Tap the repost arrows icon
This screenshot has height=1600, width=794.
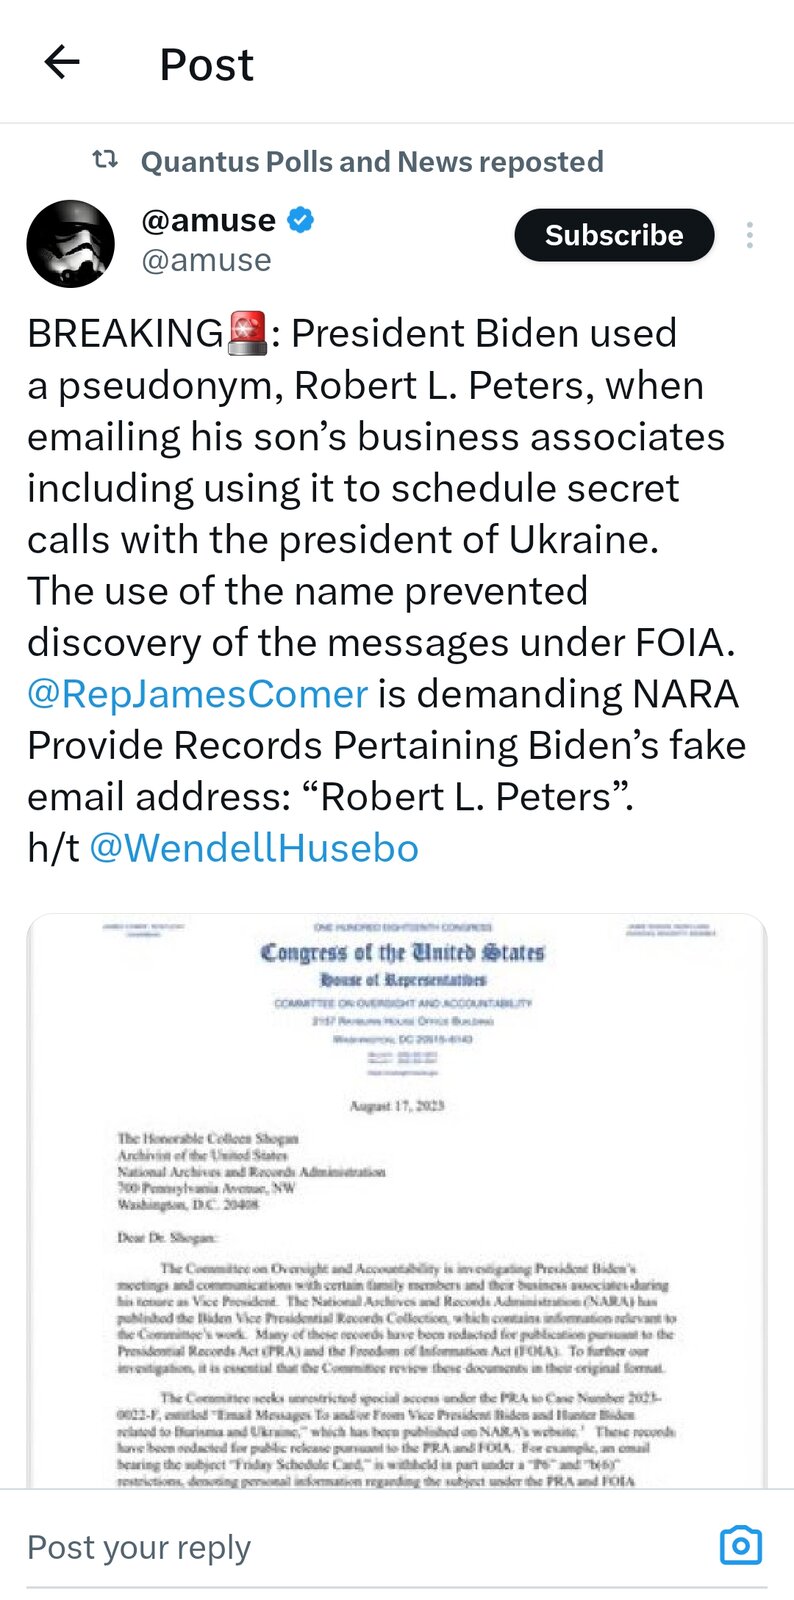coord(105,160)
